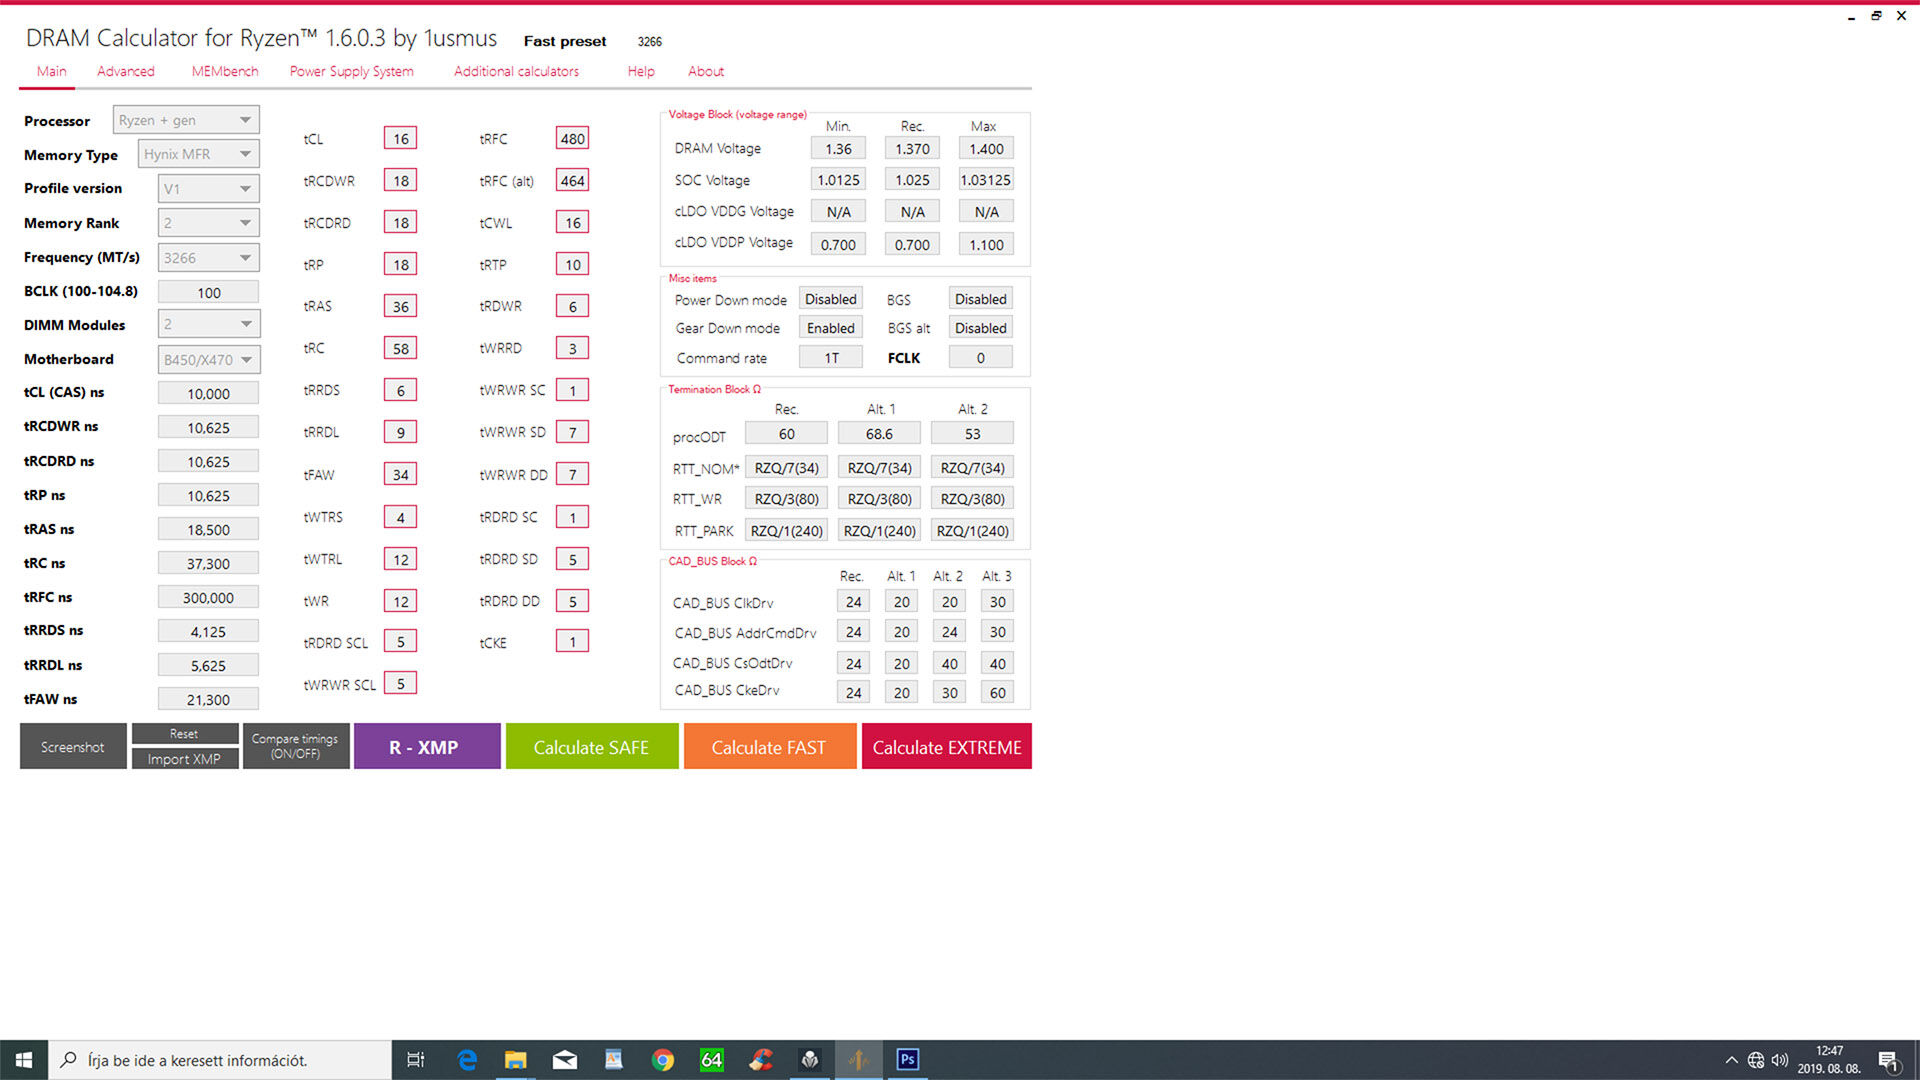Launch CCleaner from the taskbar
1920x1080 pixels.
(x=760, y=1060)
